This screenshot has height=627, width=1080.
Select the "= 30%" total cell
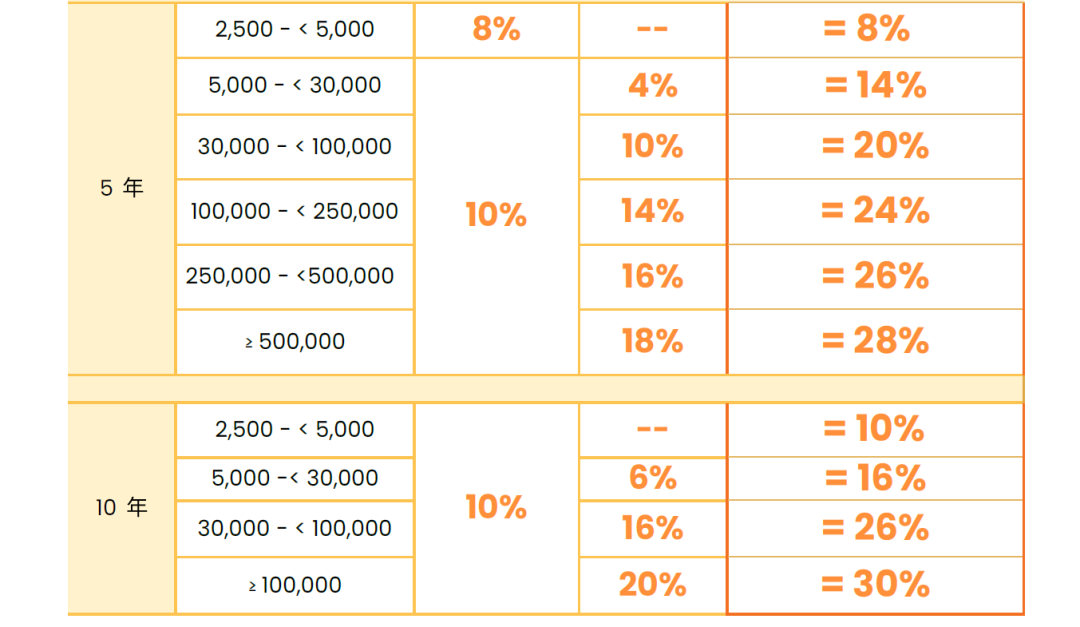[x=875, y=585]
